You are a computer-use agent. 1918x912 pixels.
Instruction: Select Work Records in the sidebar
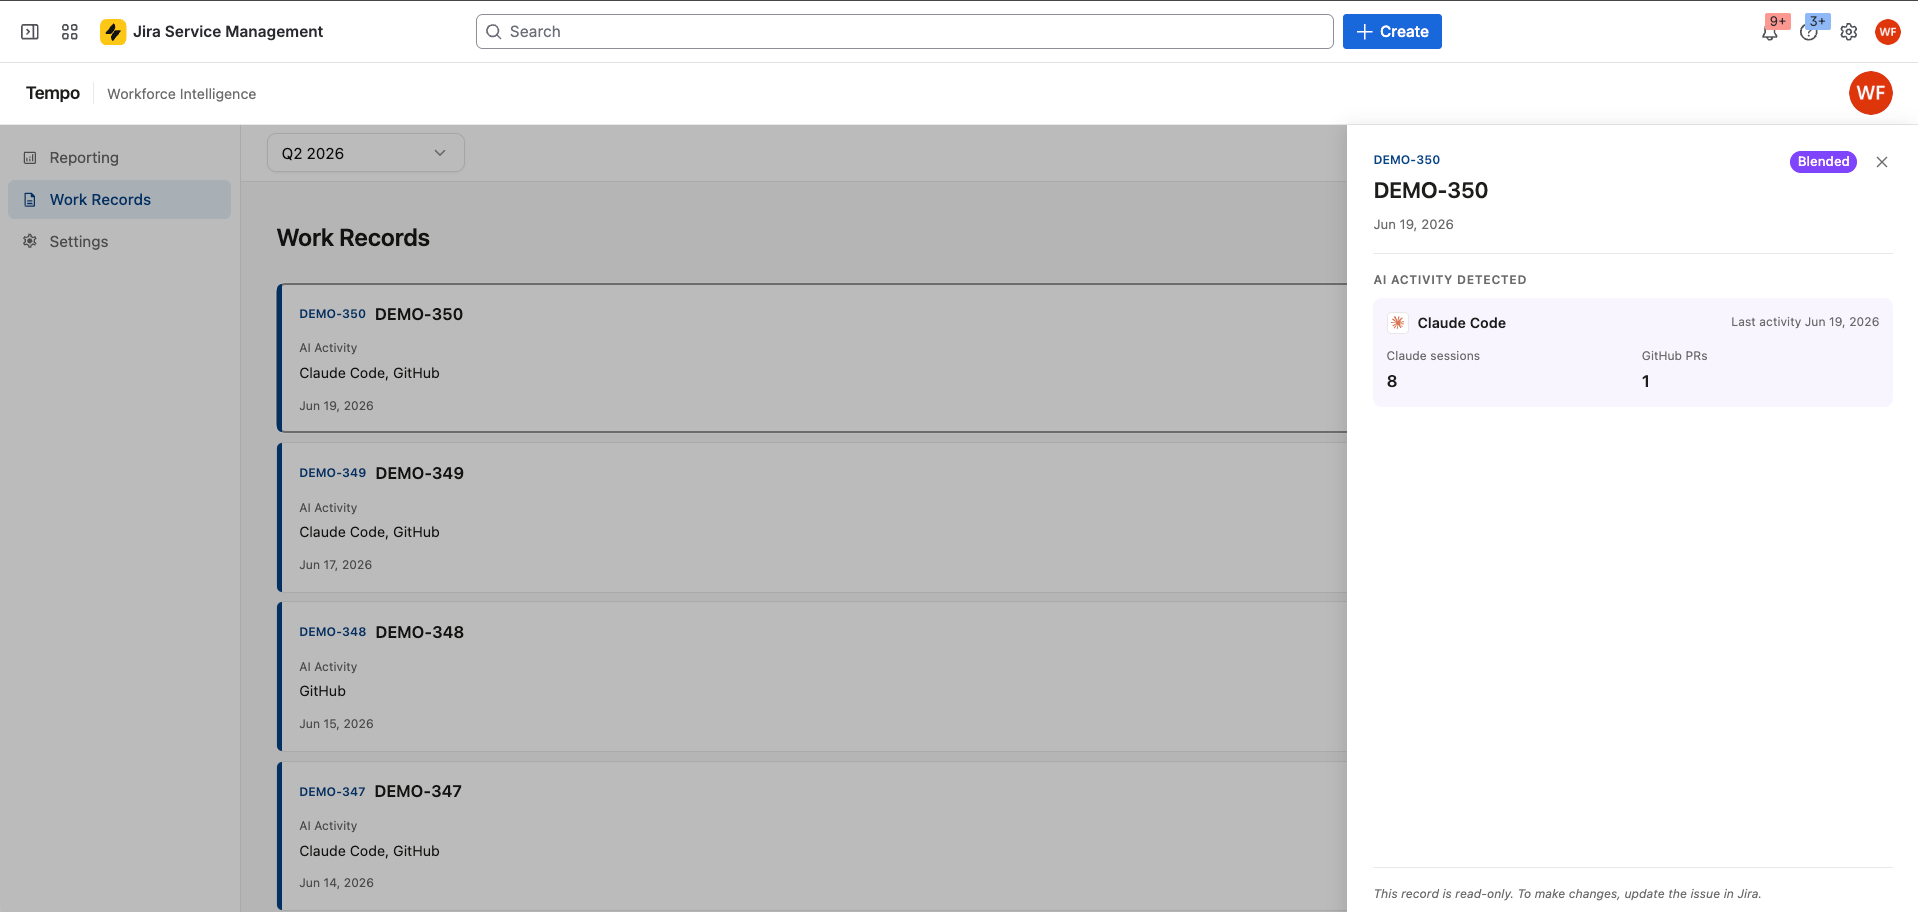(119, 200)
